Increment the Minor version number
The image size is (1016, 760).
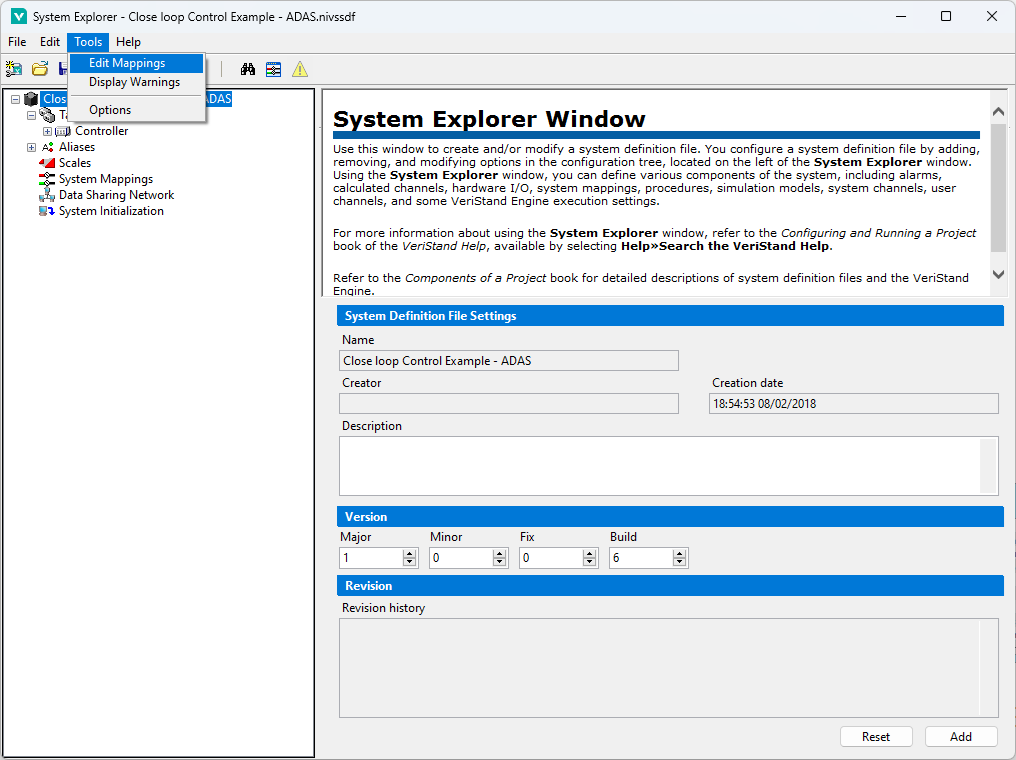pos(500,554)
